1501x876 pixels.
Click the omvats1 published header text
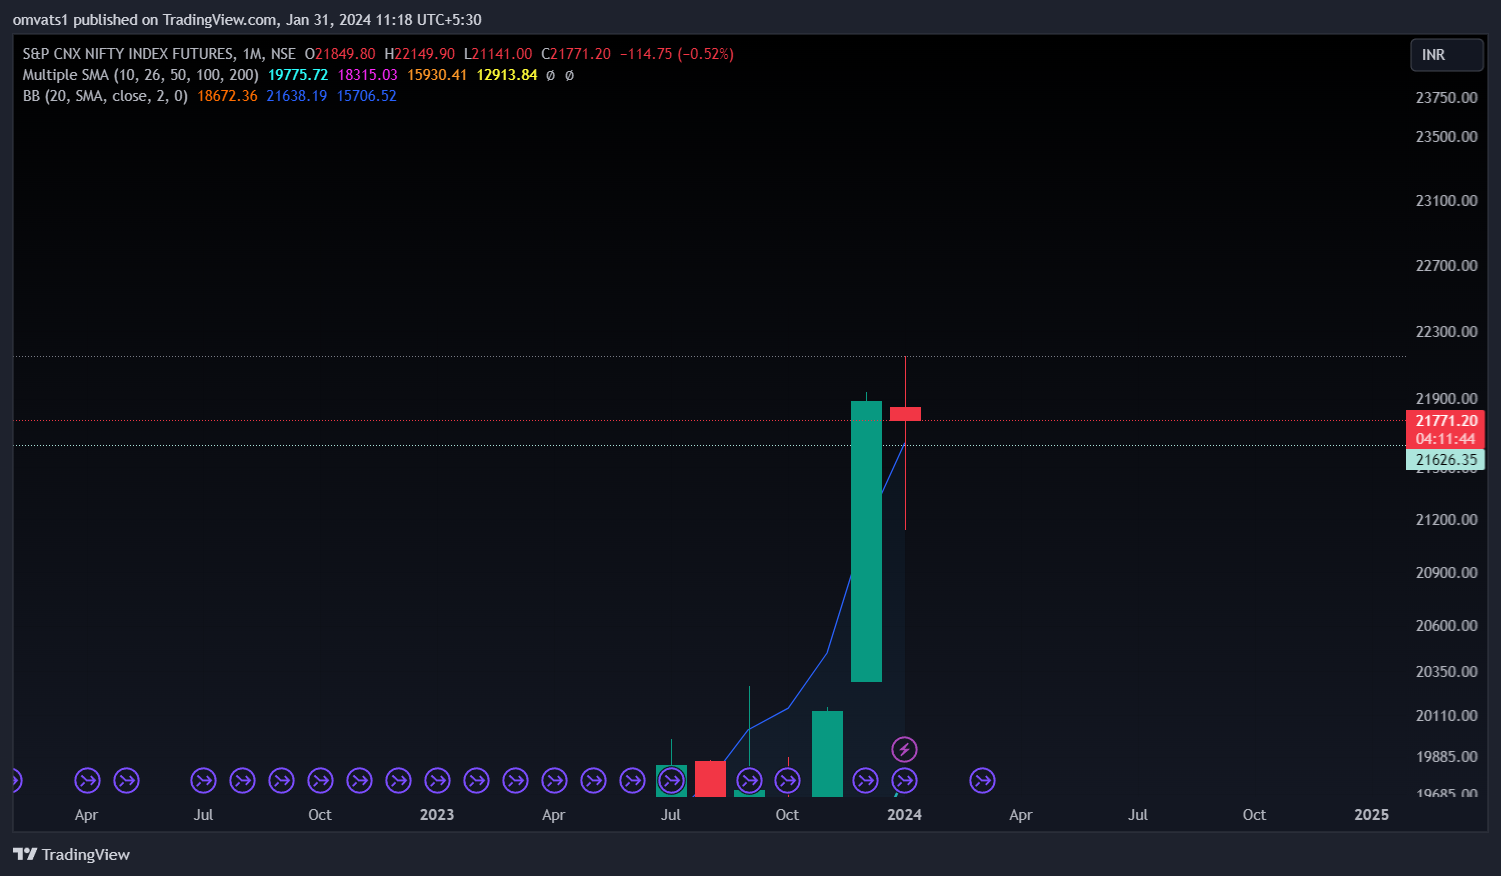tap(247, 19)
